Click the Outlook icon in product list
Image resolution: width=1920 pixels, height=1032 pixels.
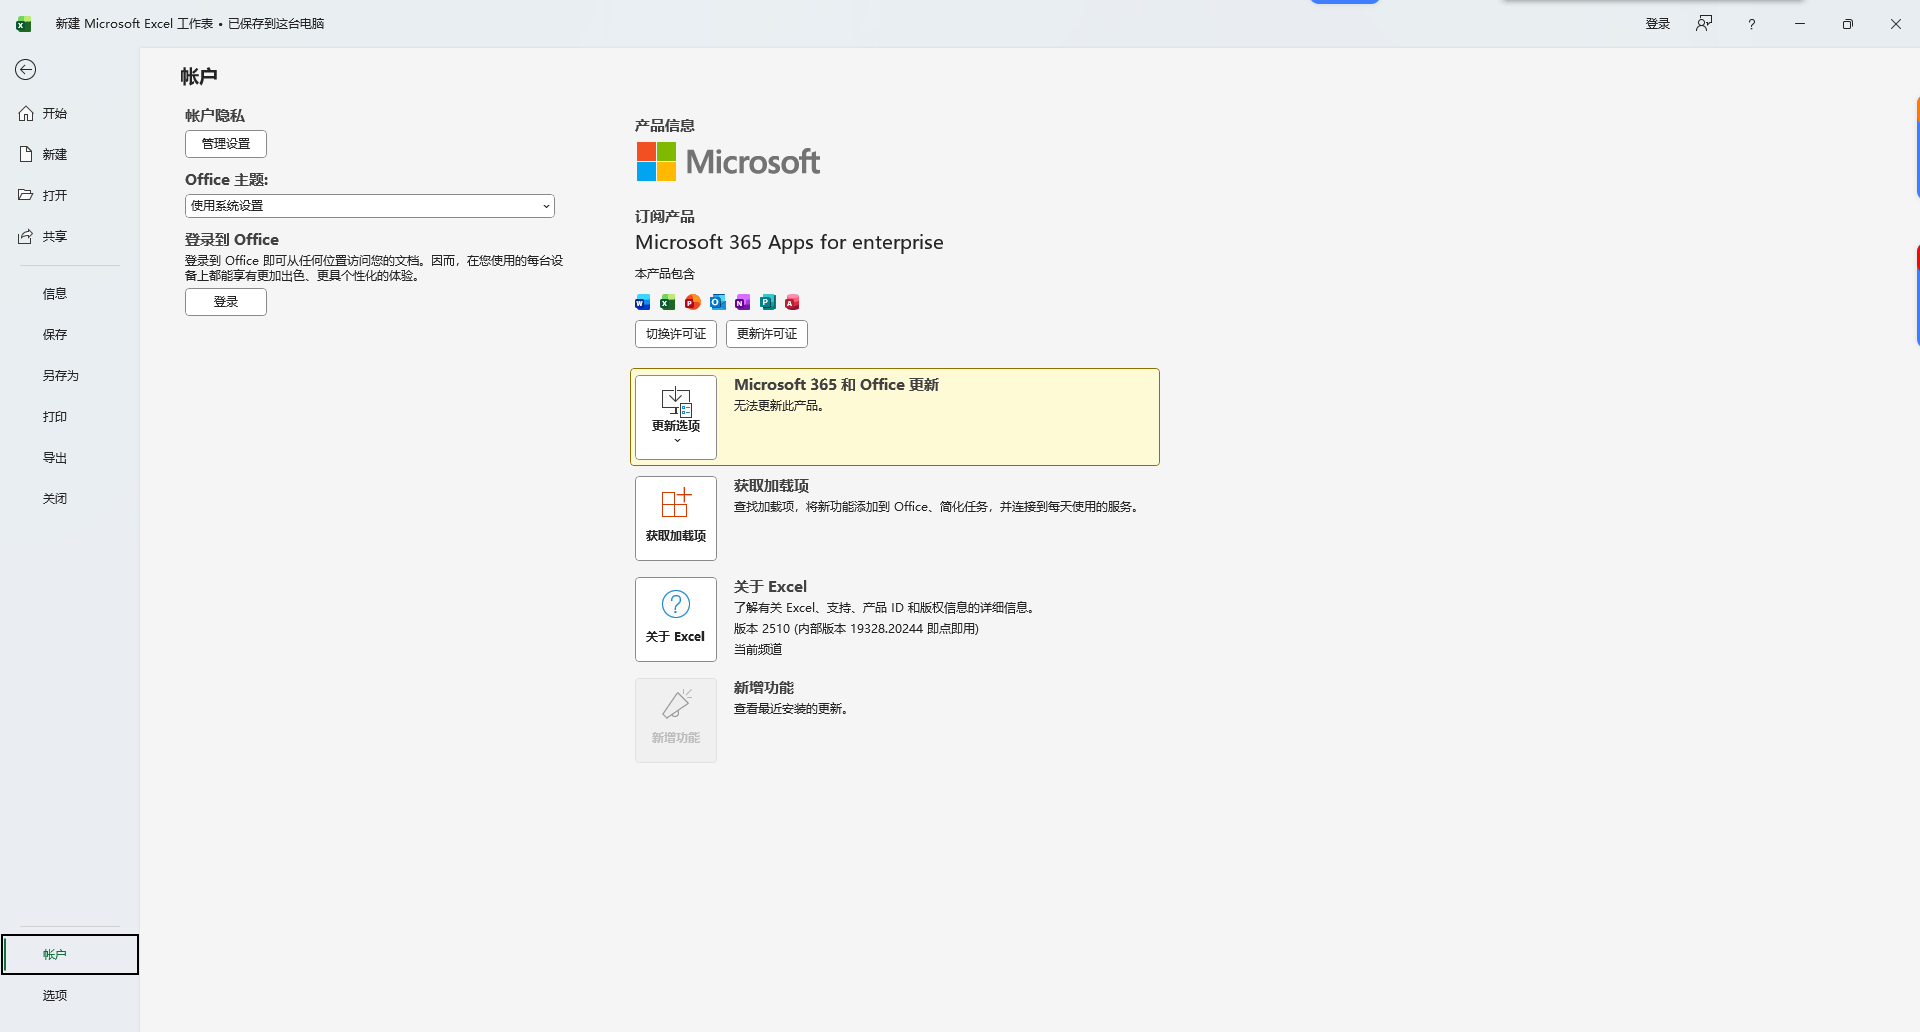coord(717,302)
